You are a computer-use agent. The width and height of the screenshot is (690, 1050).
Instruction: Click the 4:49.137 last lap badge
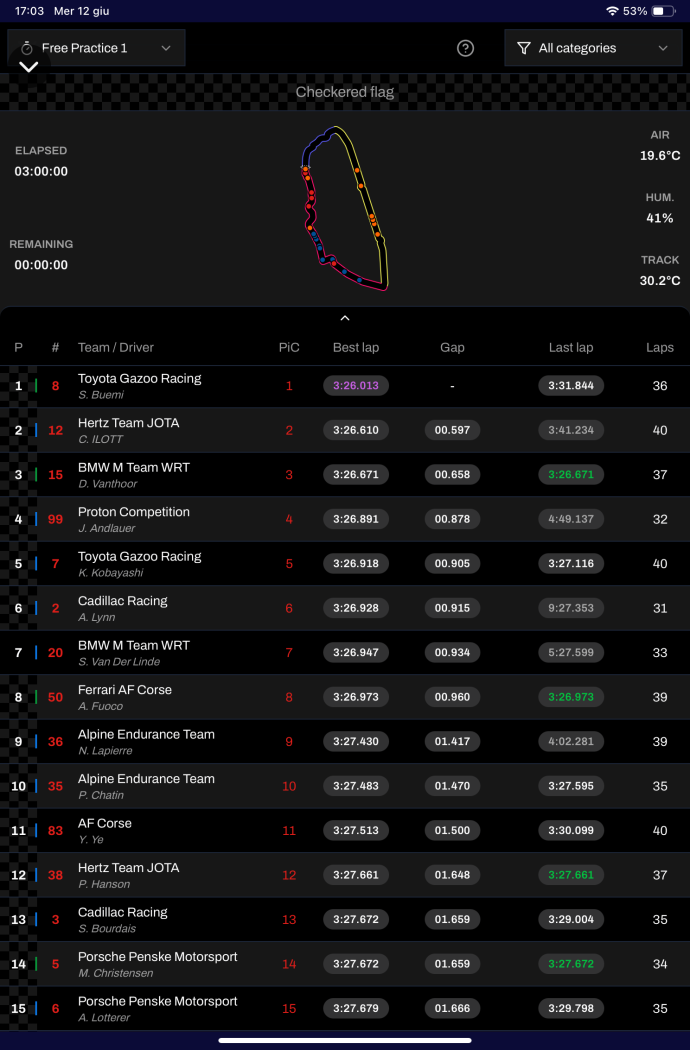tap(571, 519)
